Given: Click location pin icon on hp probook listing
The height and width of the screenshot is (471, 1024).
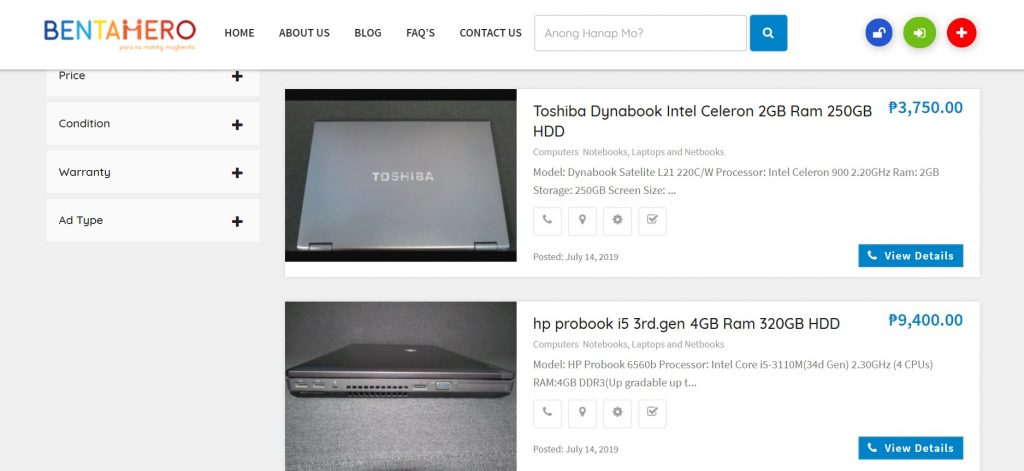Looking at the screenshot, I should (583, 414).
